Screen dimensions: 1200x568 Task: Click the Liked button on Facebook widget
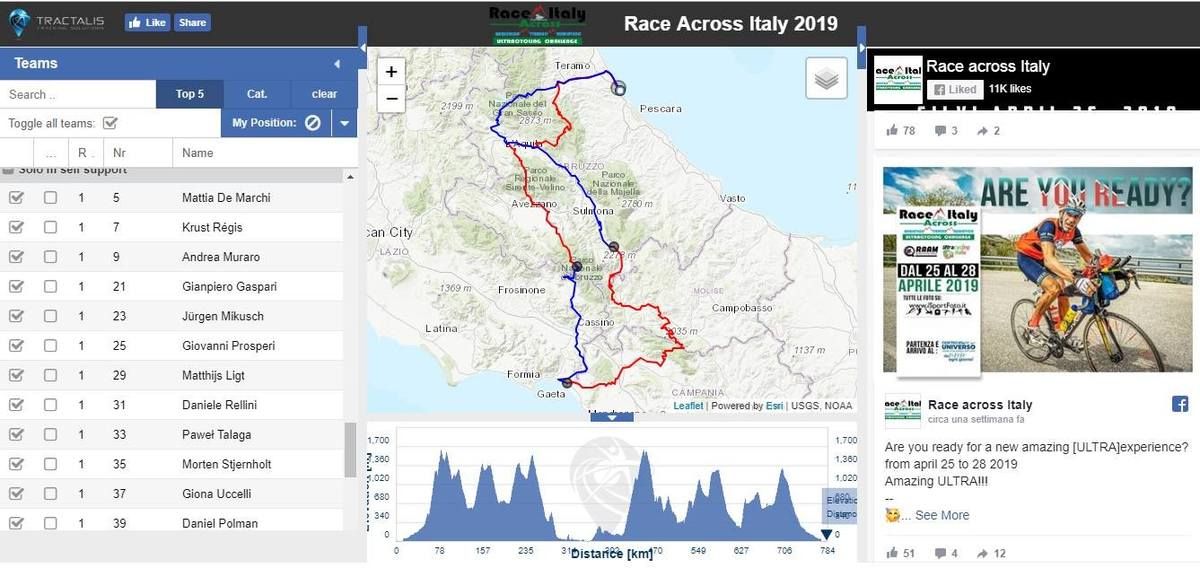click(955, 89)
